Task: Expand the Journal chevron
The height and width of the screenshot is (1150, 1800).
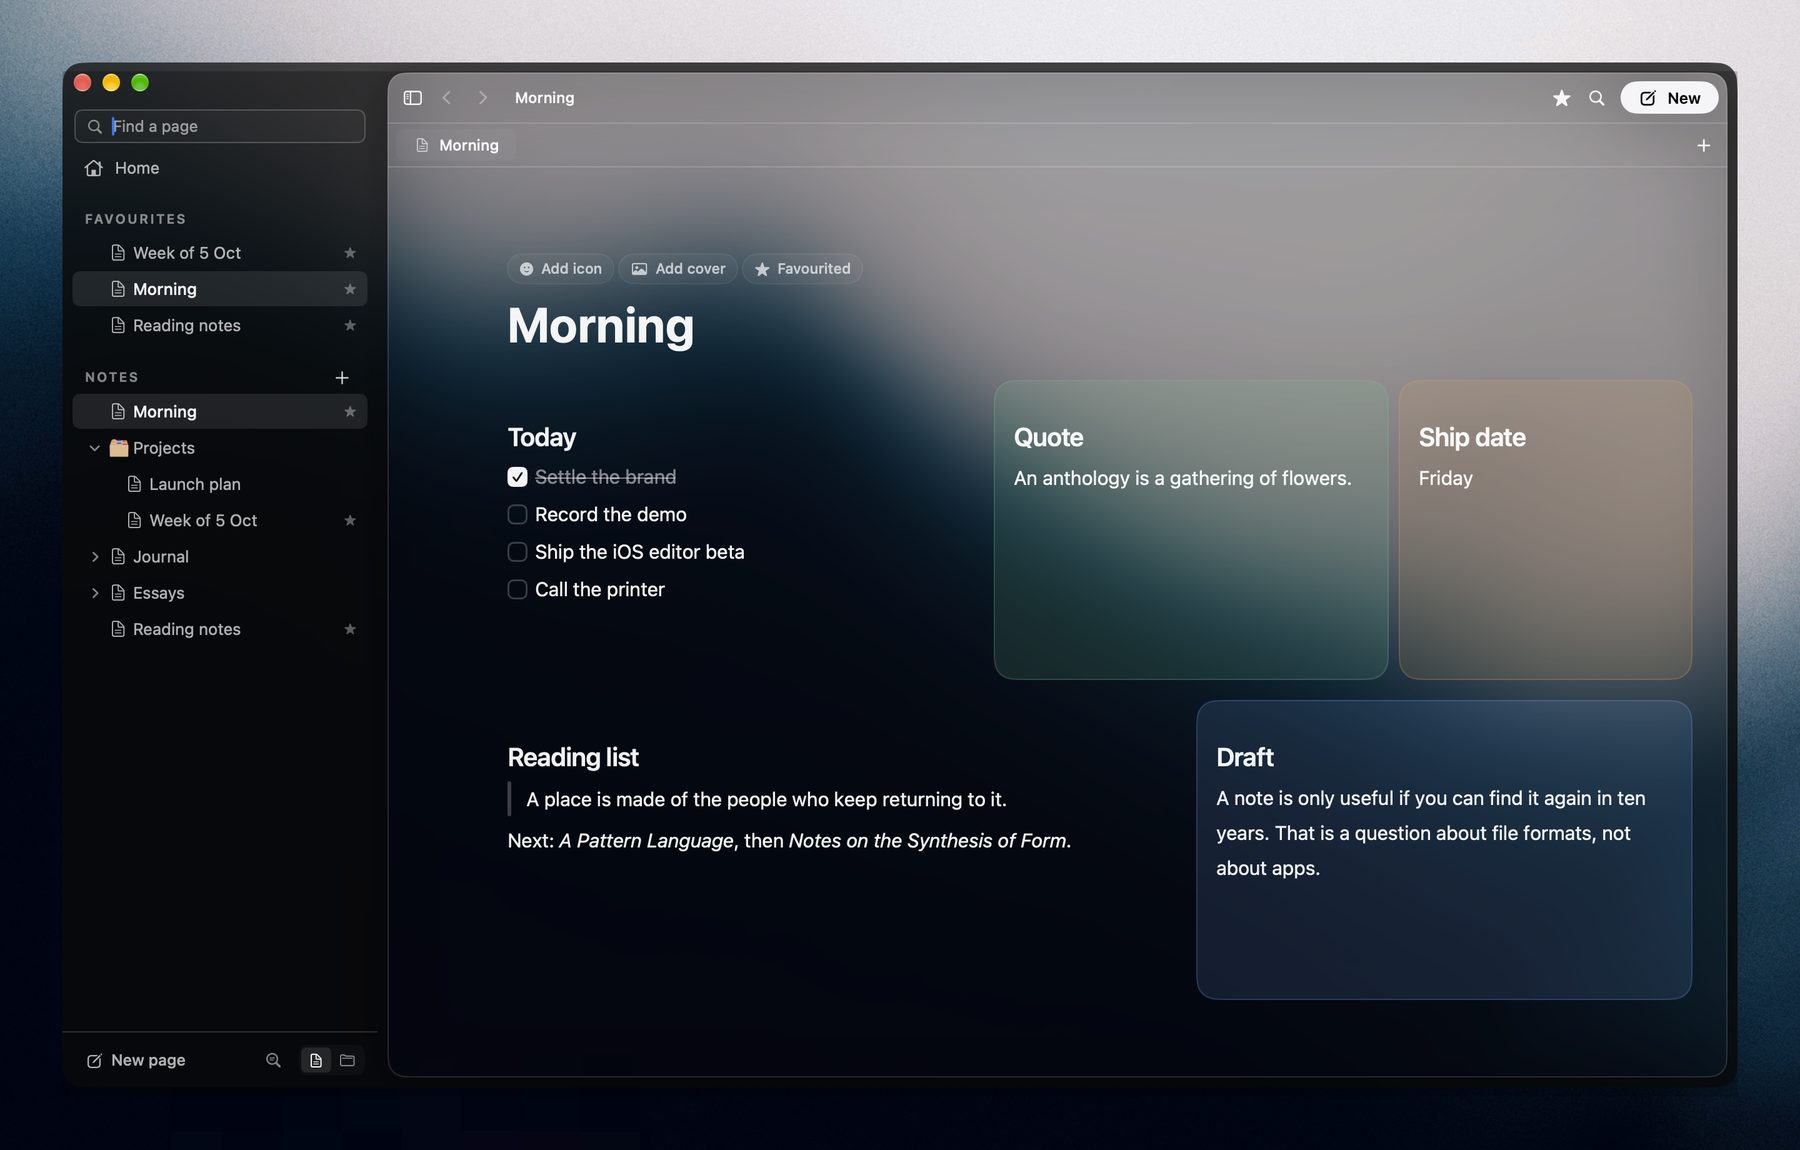Action: click(x=95, y=557)
